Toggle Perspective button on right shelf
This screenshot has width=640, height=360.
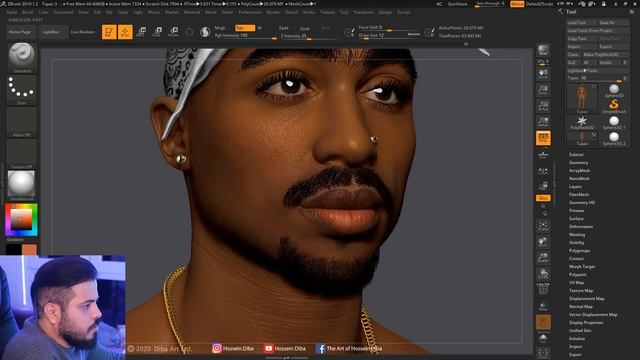[543, 138]
